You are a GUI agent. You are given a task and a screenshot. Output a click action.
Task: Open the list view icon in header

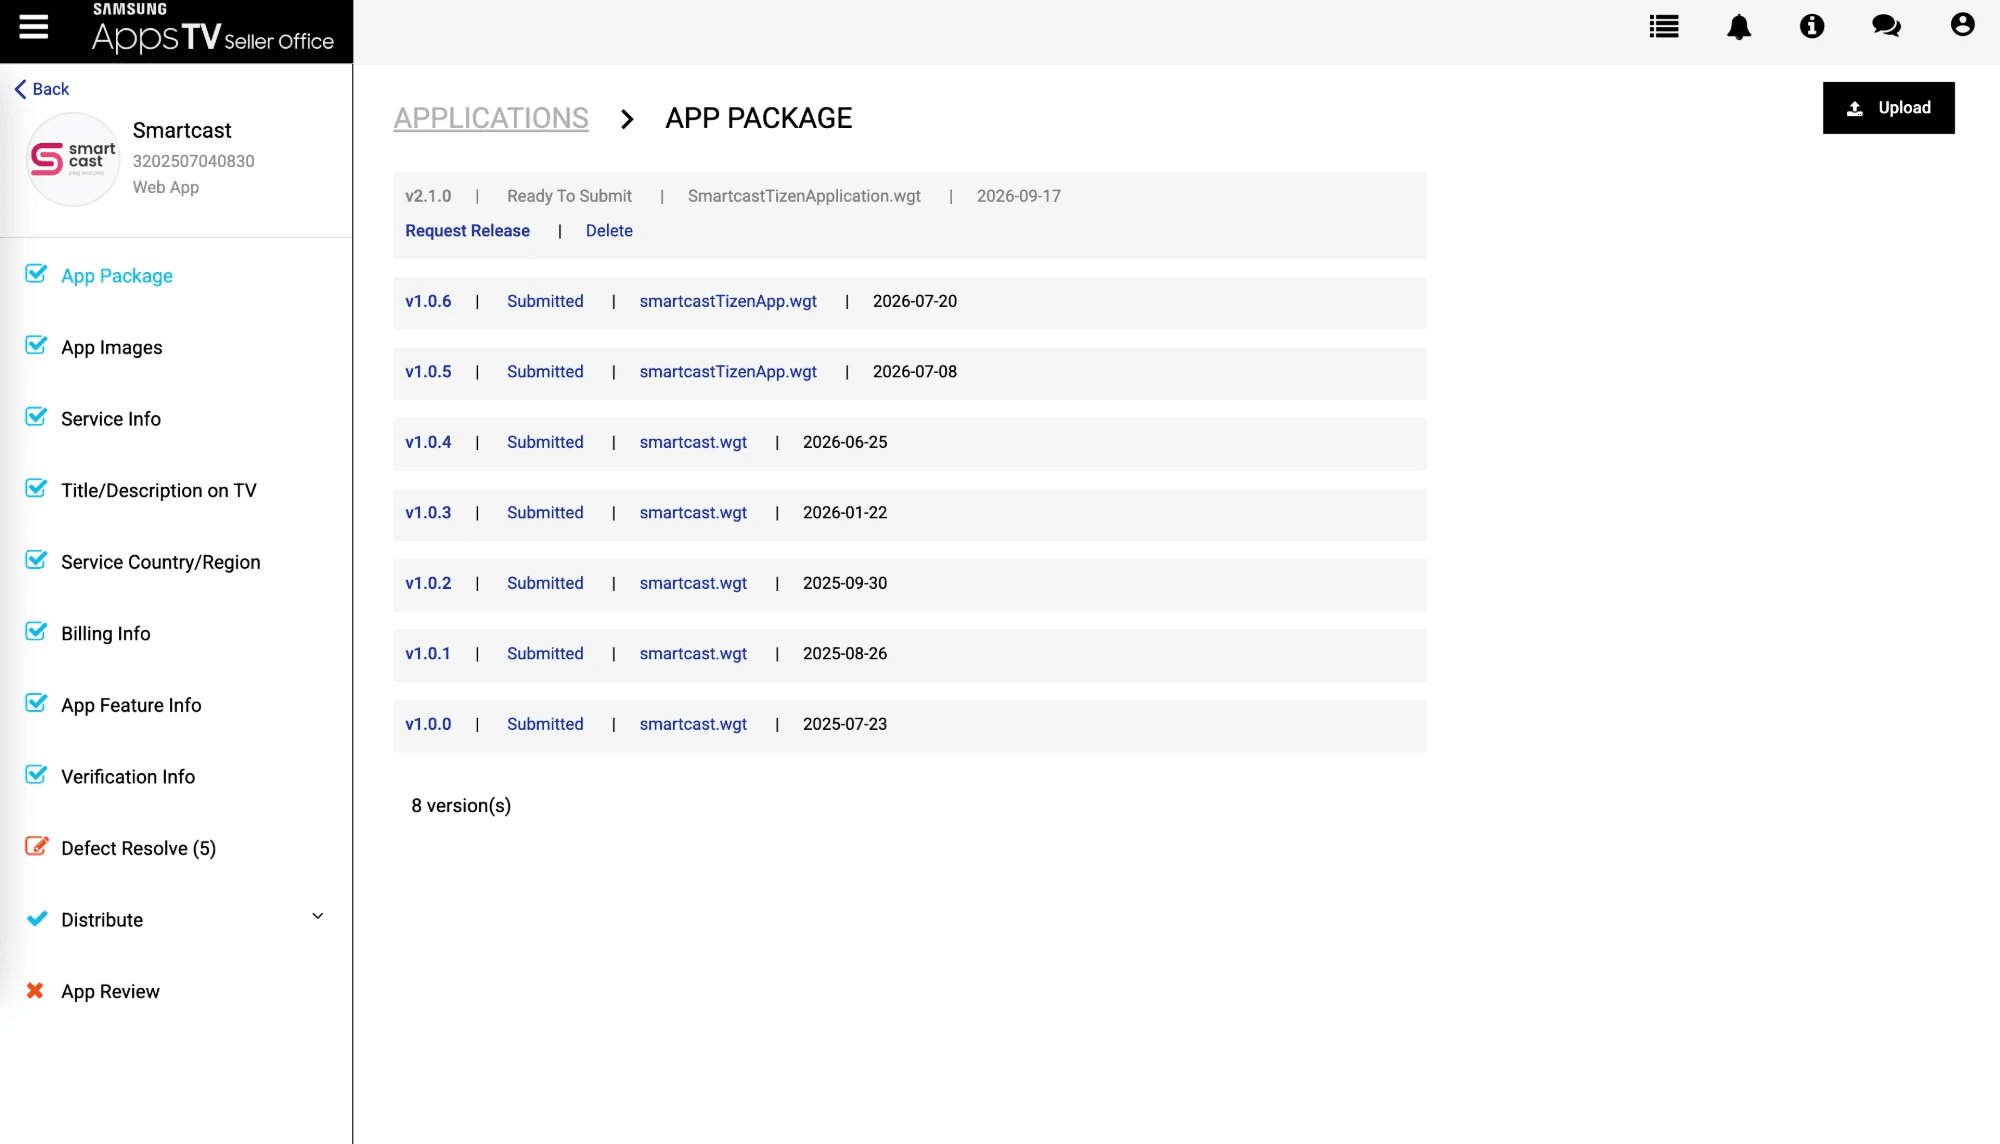pos(1664,27)
